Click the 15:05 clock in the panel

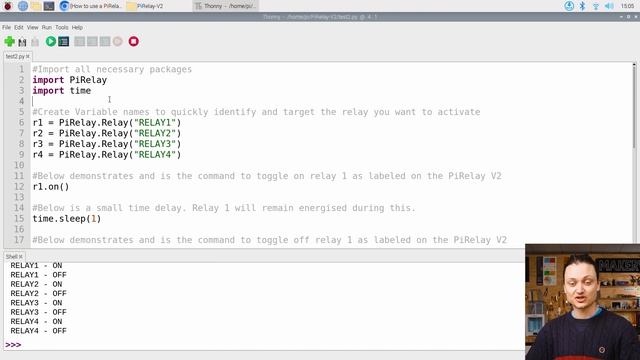627,6
